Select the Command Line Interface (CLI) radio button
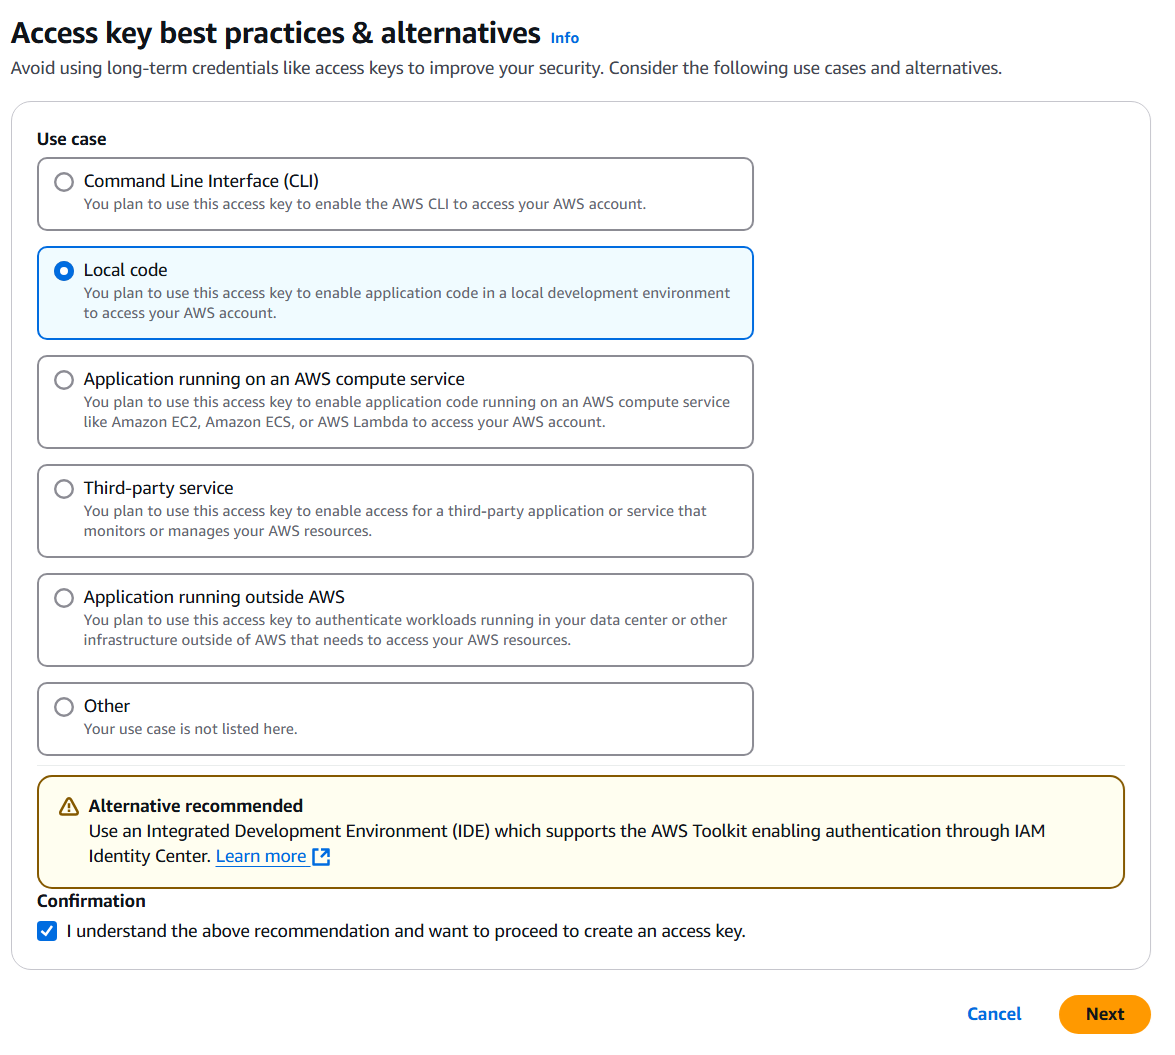1175x1055 pixels. 64,182
